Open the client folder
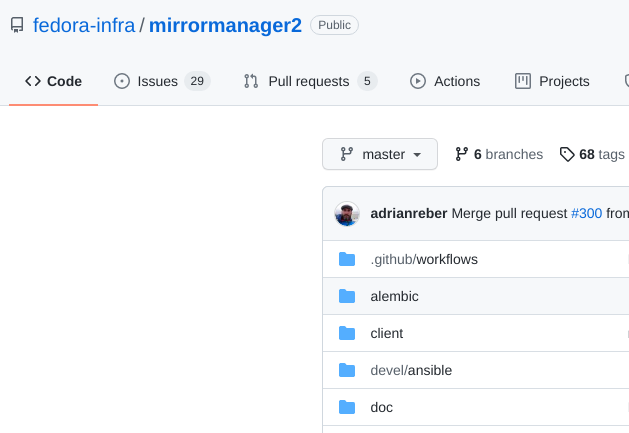This screenshot has width=629, height=433. coord(387,333)
